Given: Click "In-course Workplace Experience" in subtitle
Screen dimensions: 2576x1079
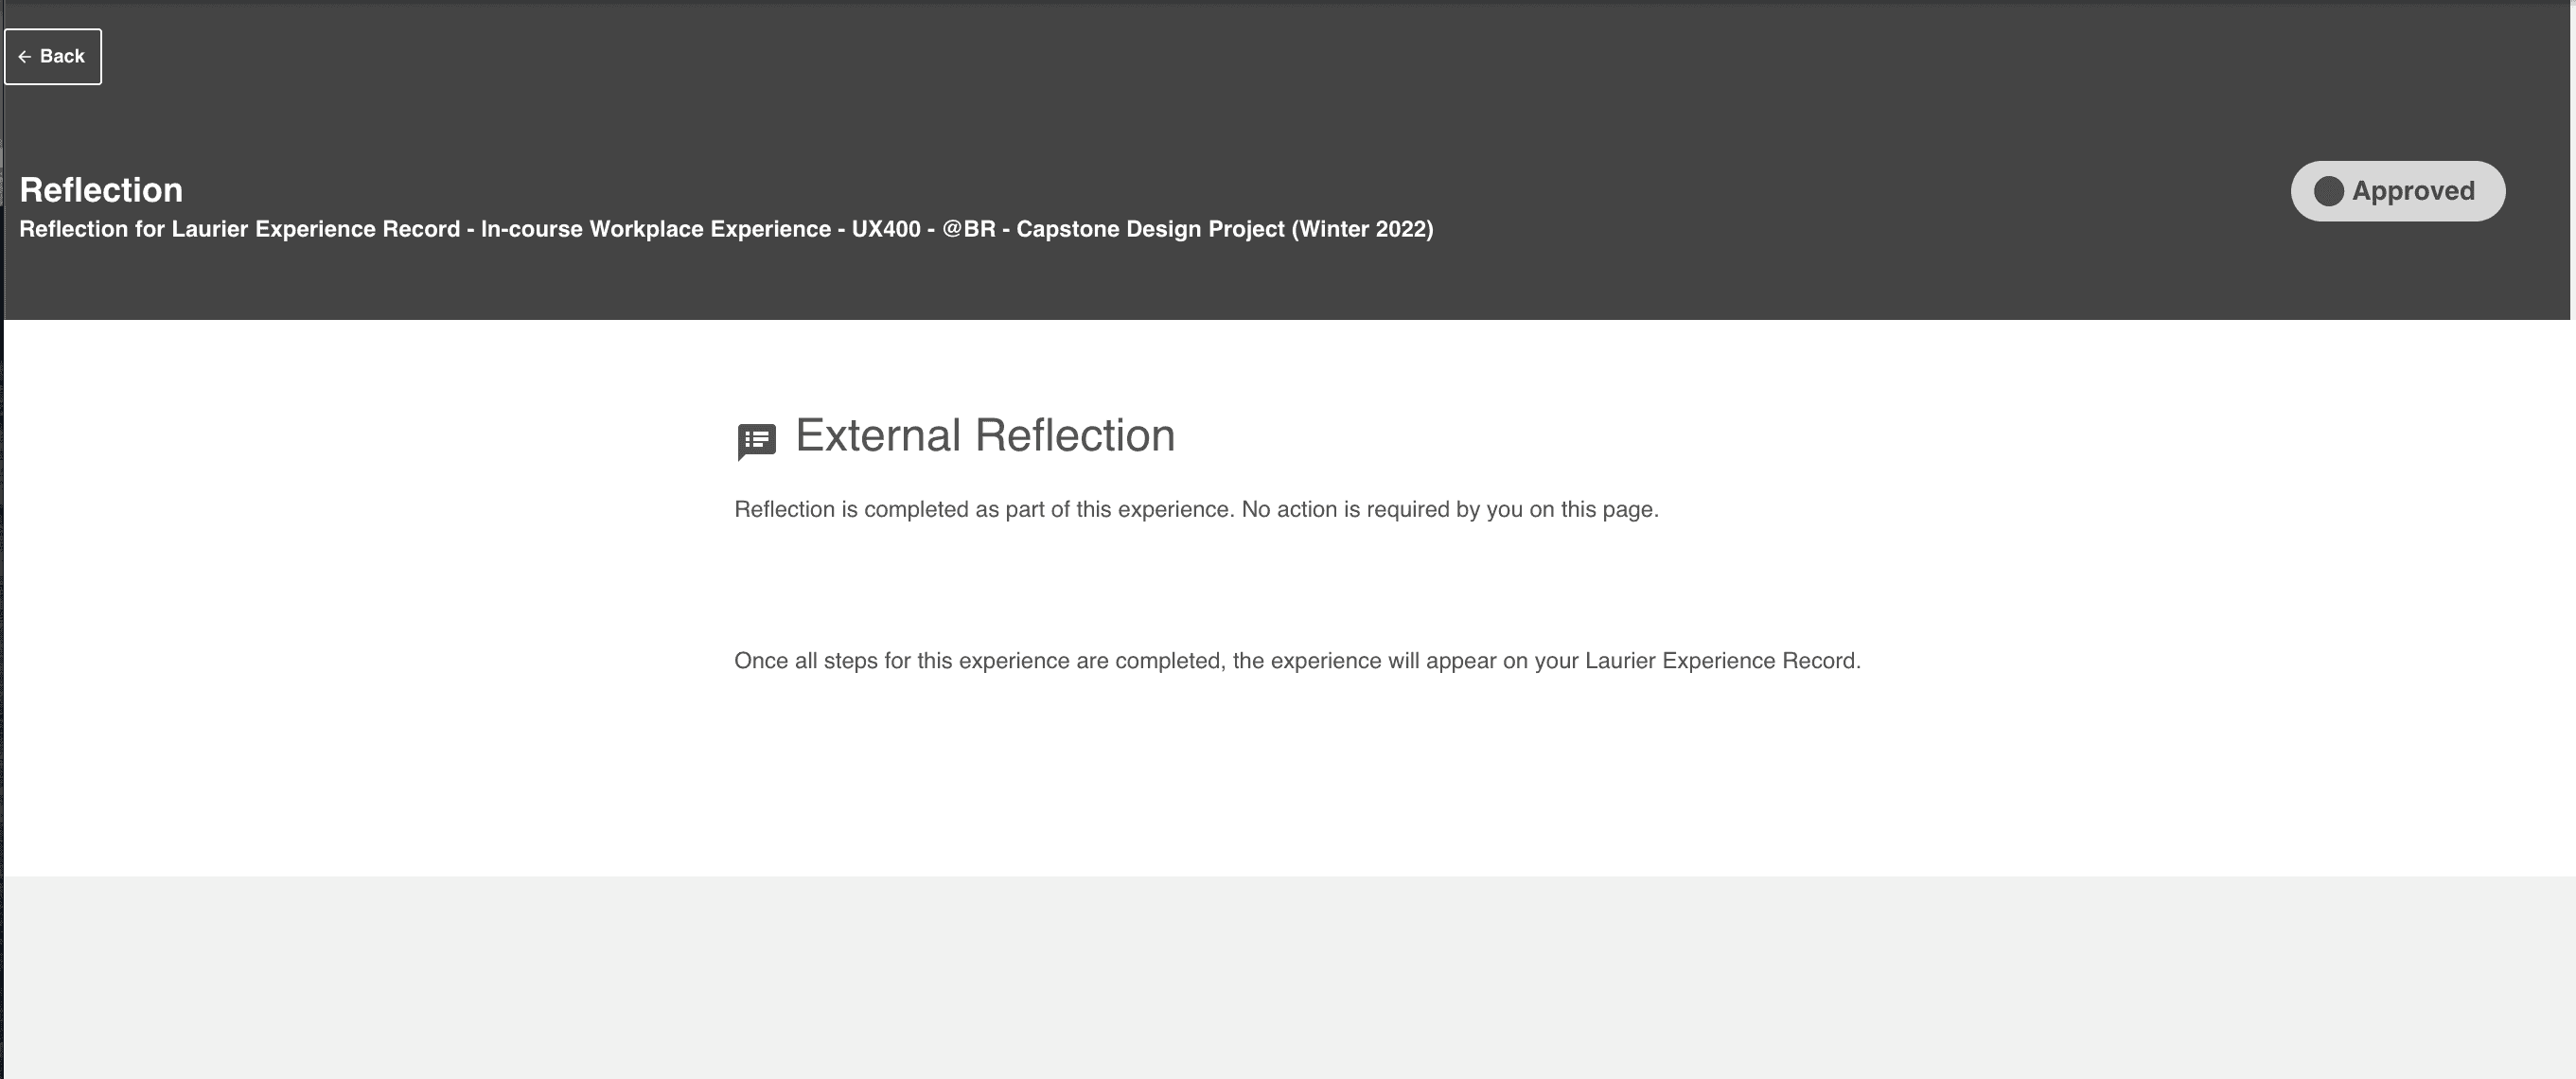Looking at the screenshot, I should [x=655, y=229].
